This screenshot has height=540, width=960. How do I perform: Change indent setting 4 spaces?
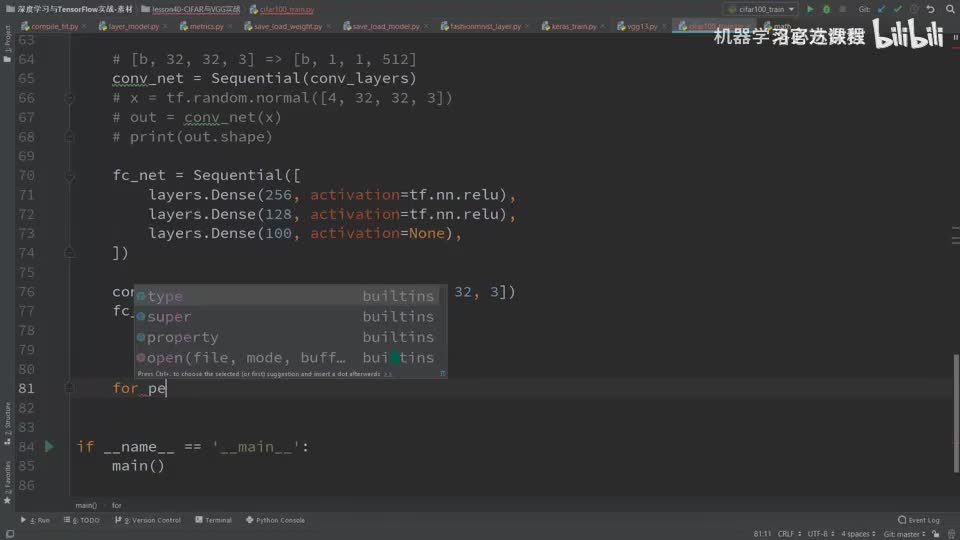click(858, 534)
